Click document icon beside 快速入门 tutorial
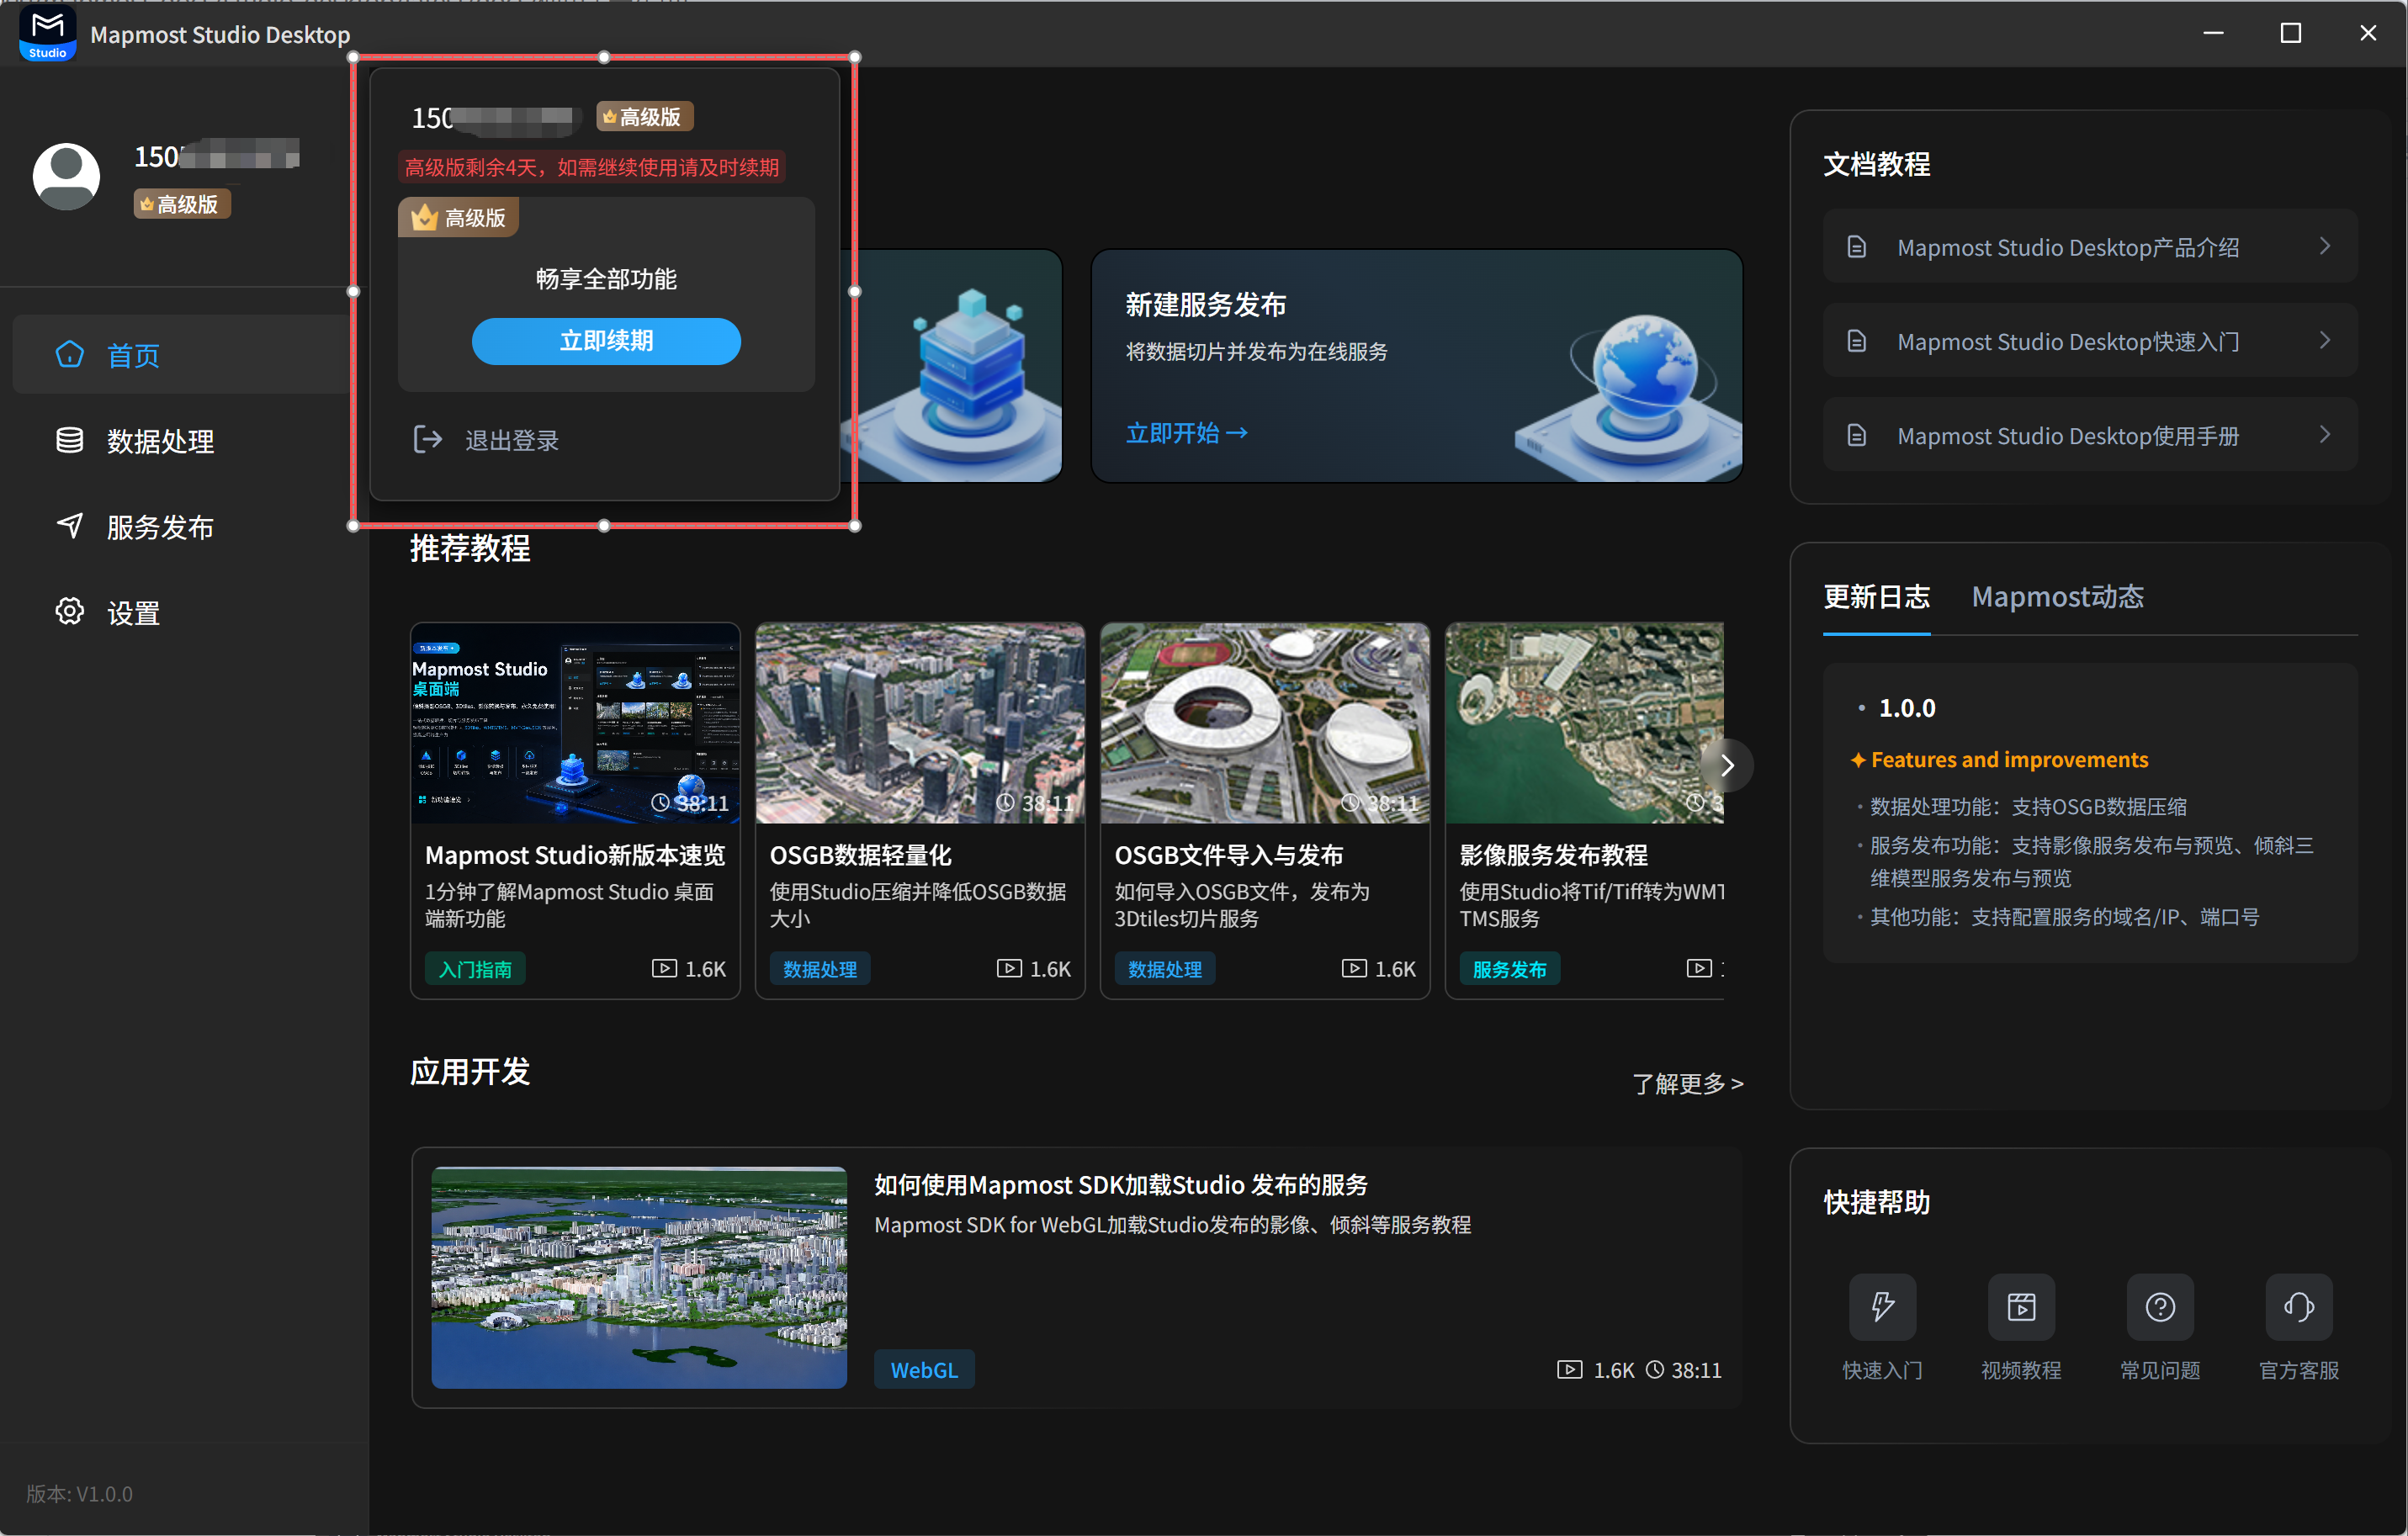This screenshot has height=1536, width=2408. (x=1857, y=341)
